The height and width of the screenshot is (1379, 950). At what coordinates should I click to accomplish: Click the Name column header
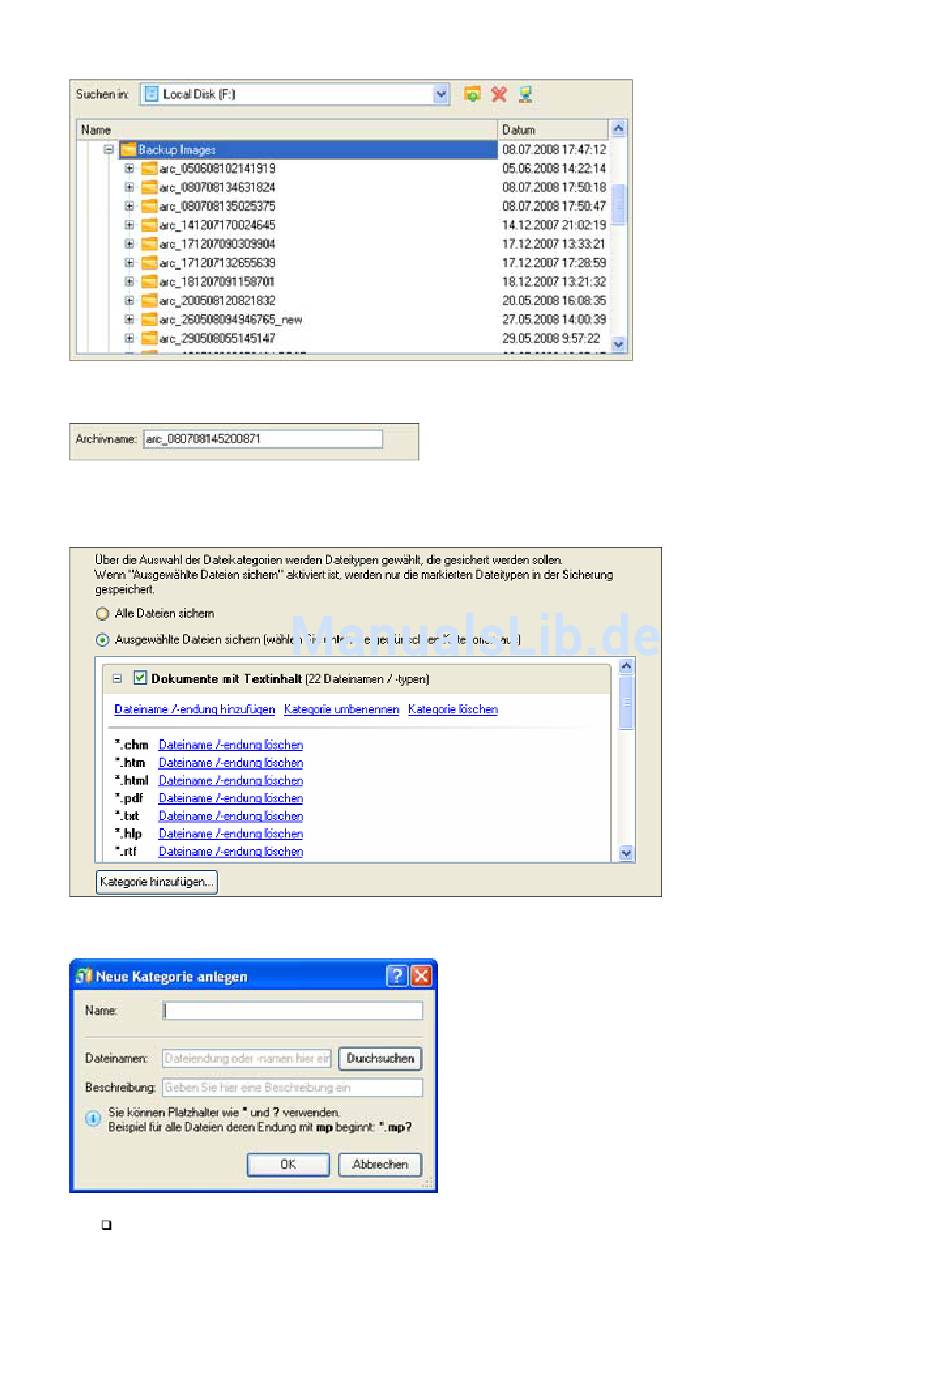(x=287, y=130)
